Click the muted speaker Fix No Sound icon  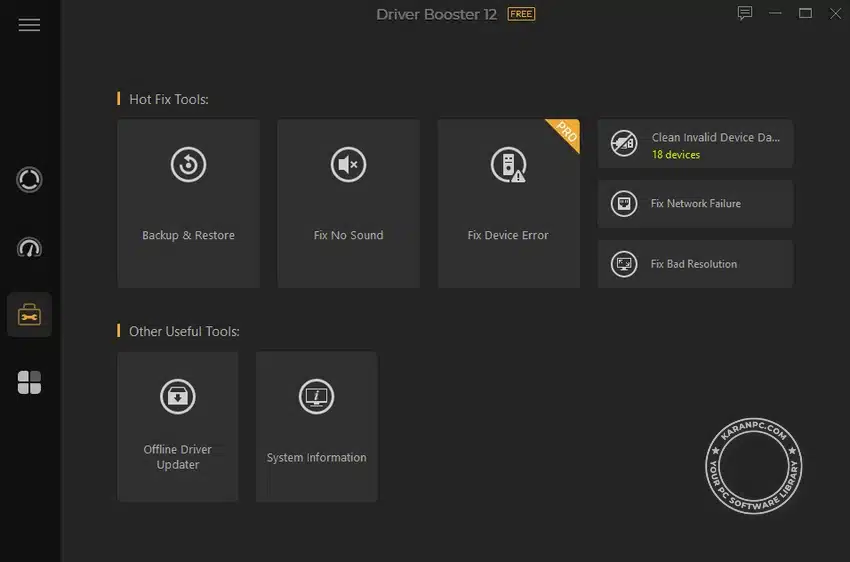pyautogui.click(x=349, y=164)
